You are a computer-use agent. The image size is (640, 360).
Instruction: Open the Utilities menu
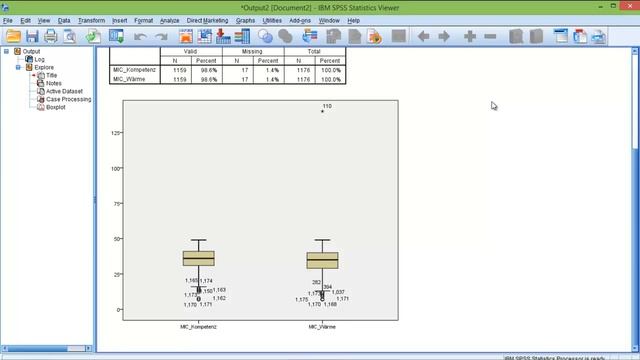(x=272, y=20)
